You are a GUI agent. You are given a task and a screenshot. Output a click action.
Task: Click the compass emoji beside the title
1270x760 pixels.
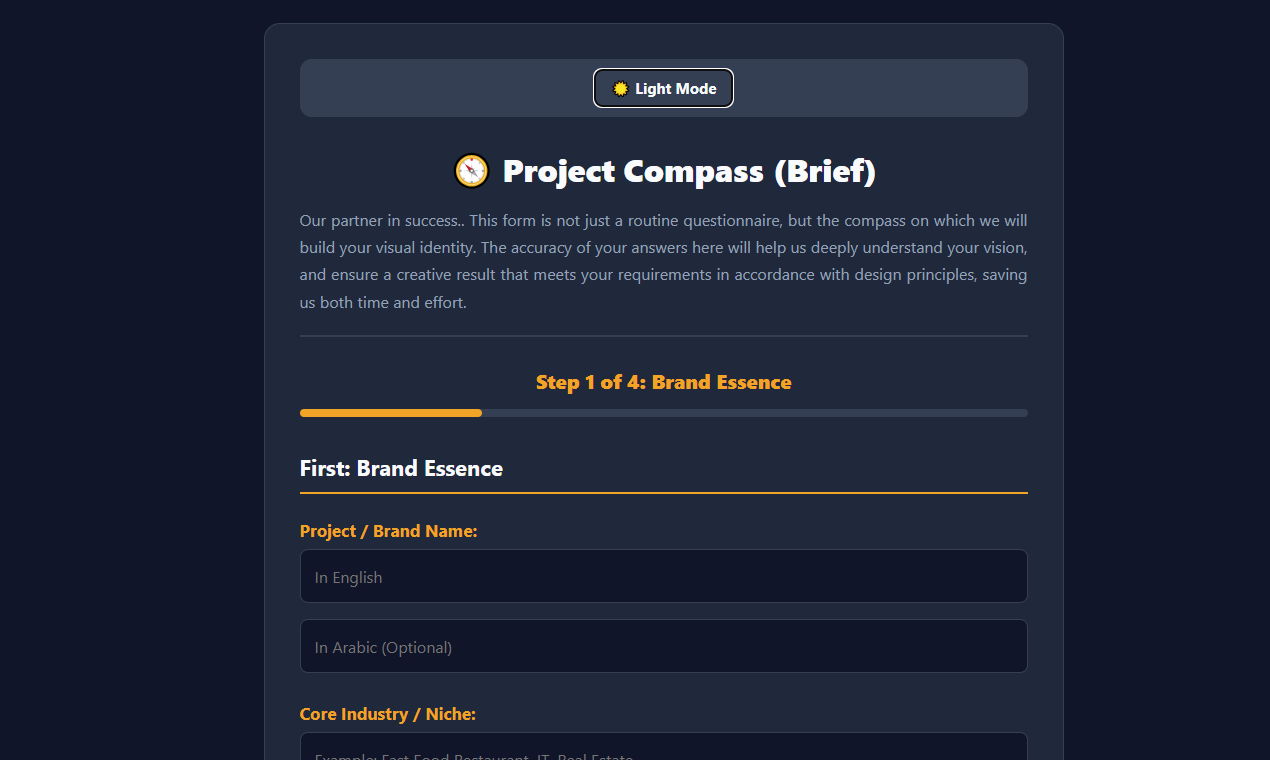[x=471, y=171]
